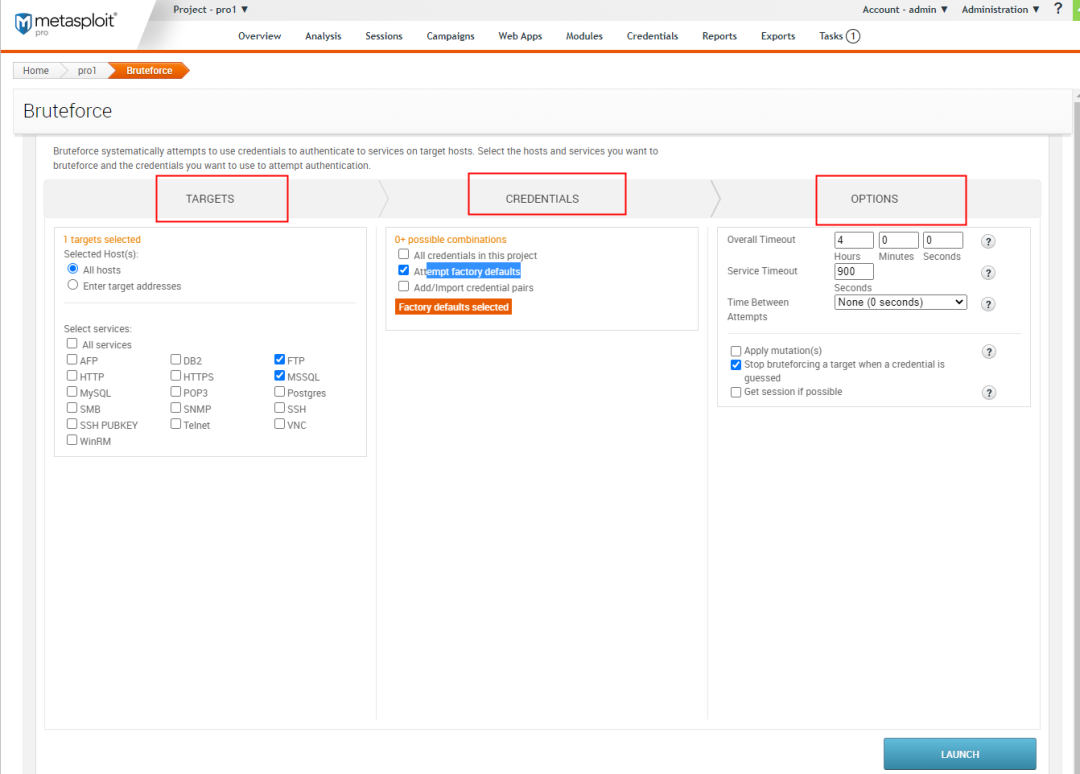The height and width of the screenshot is (774, 1080).
Task: Uncheck Stop bruteforcing when credential guessed
Action: [x=736, y=365]
